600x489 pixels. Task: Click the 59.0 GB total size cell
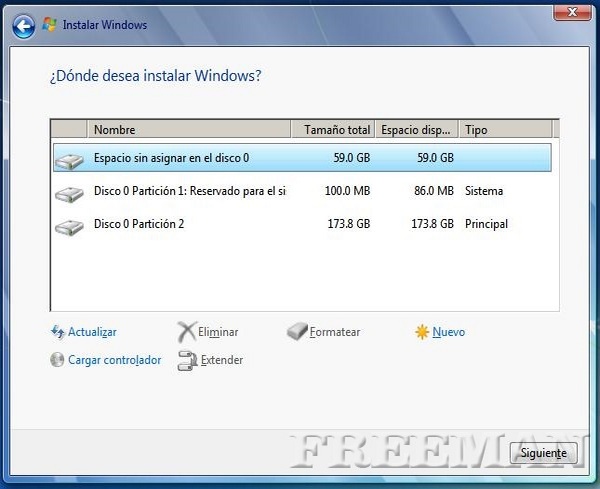(x=352, y=158)
